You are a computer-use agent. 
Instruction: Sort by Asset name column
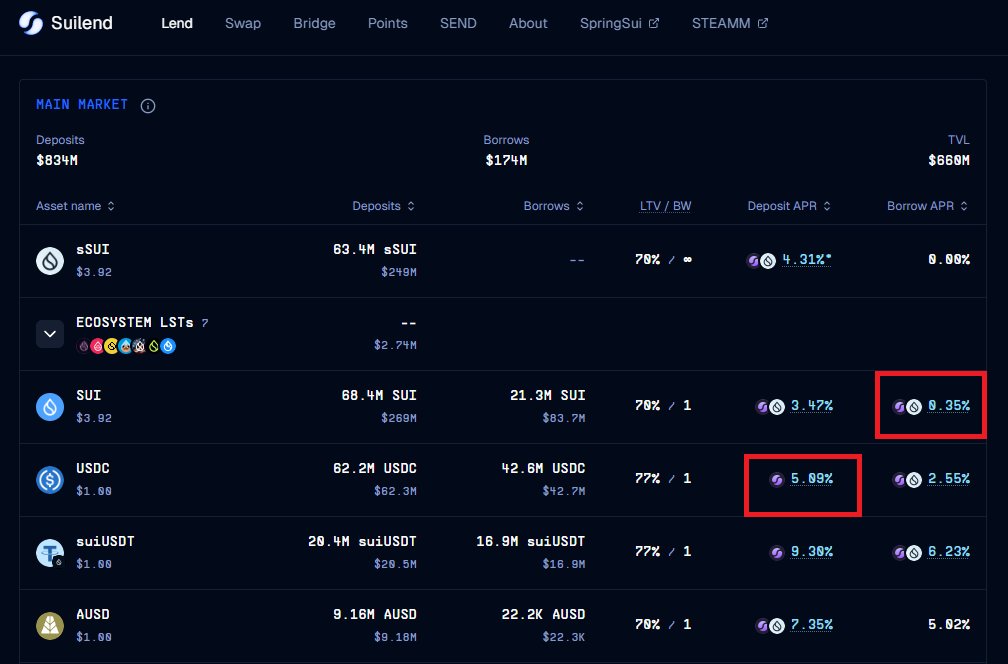tap(75, 206)
